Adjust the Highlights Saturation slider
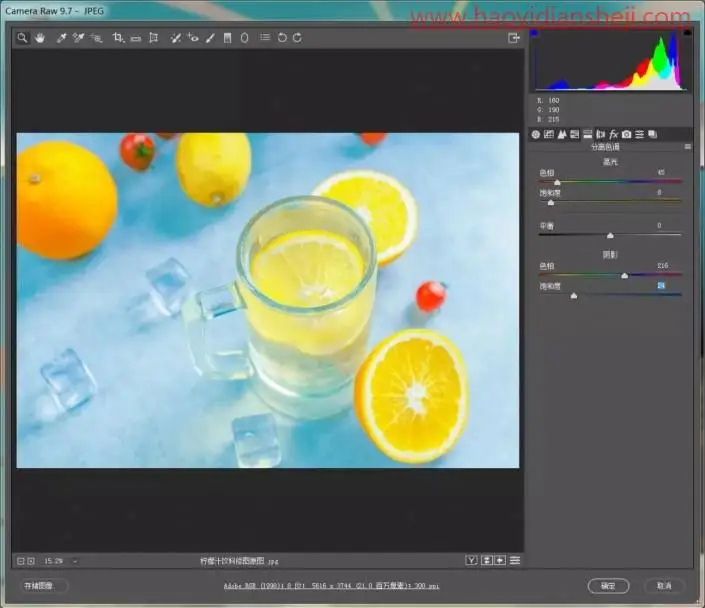 pyautogui.click(x=551, y=203)
